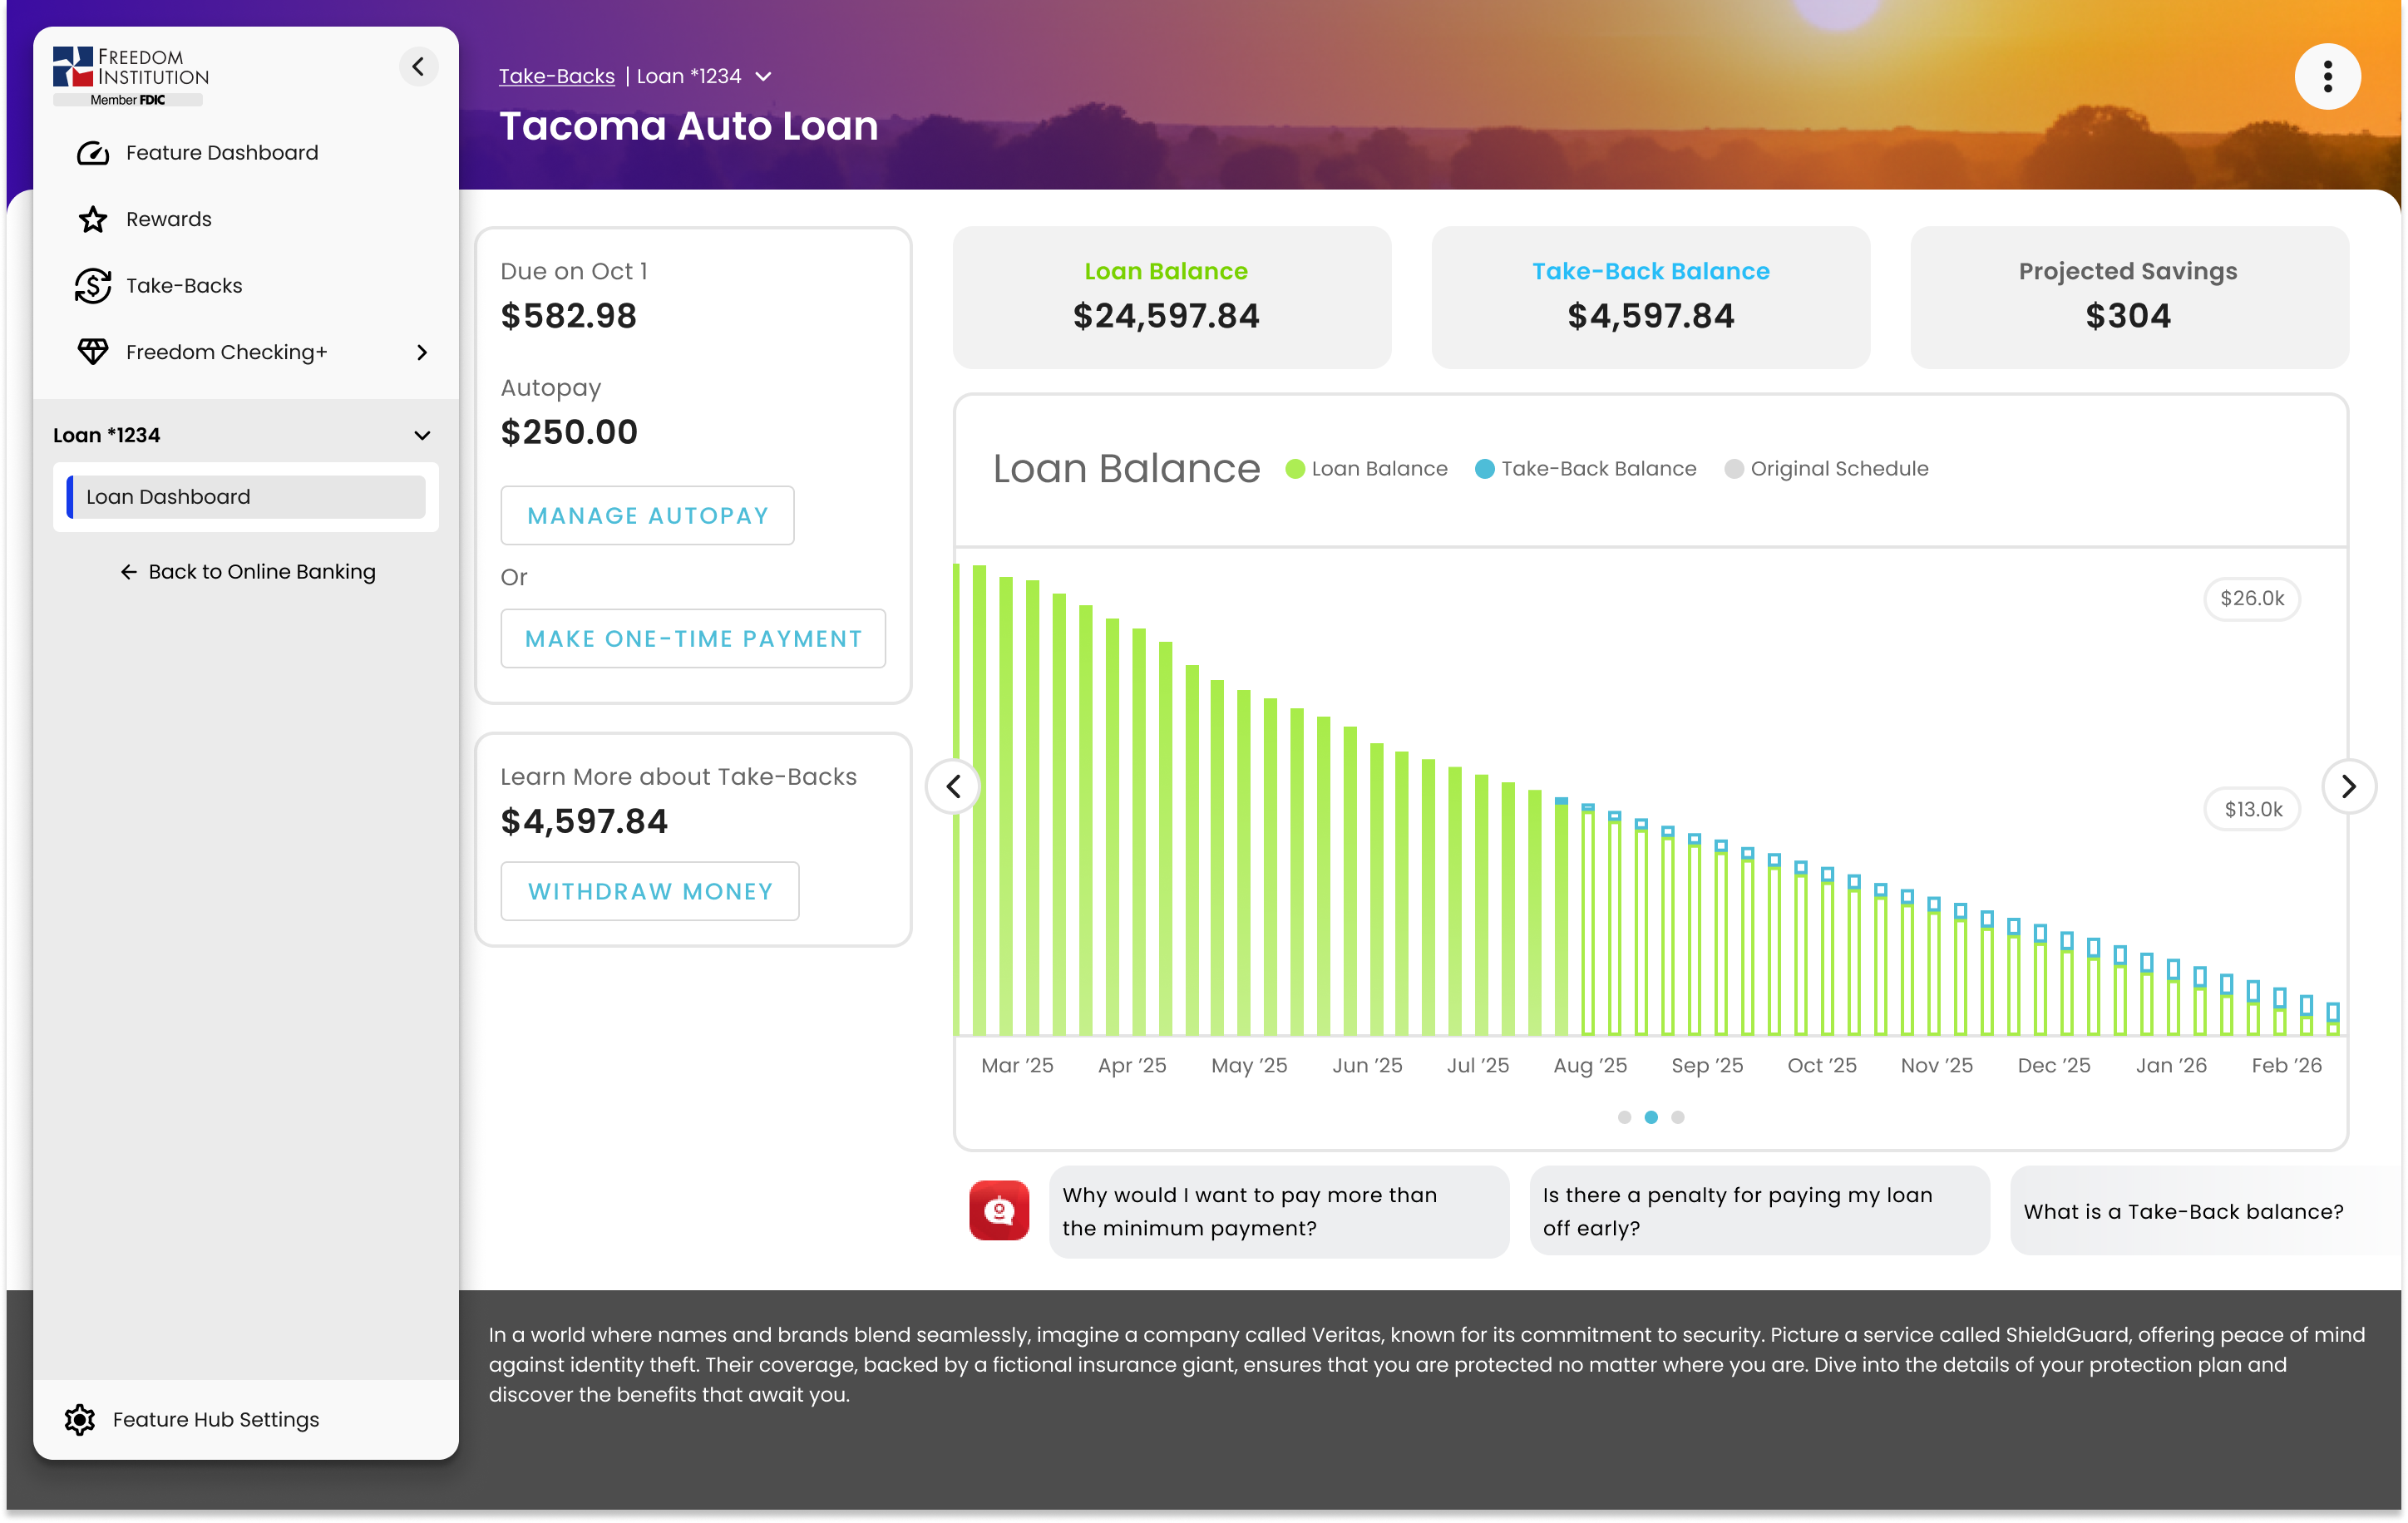
Task: Select the third chart pagination dot
Action: point(1678,1117)
